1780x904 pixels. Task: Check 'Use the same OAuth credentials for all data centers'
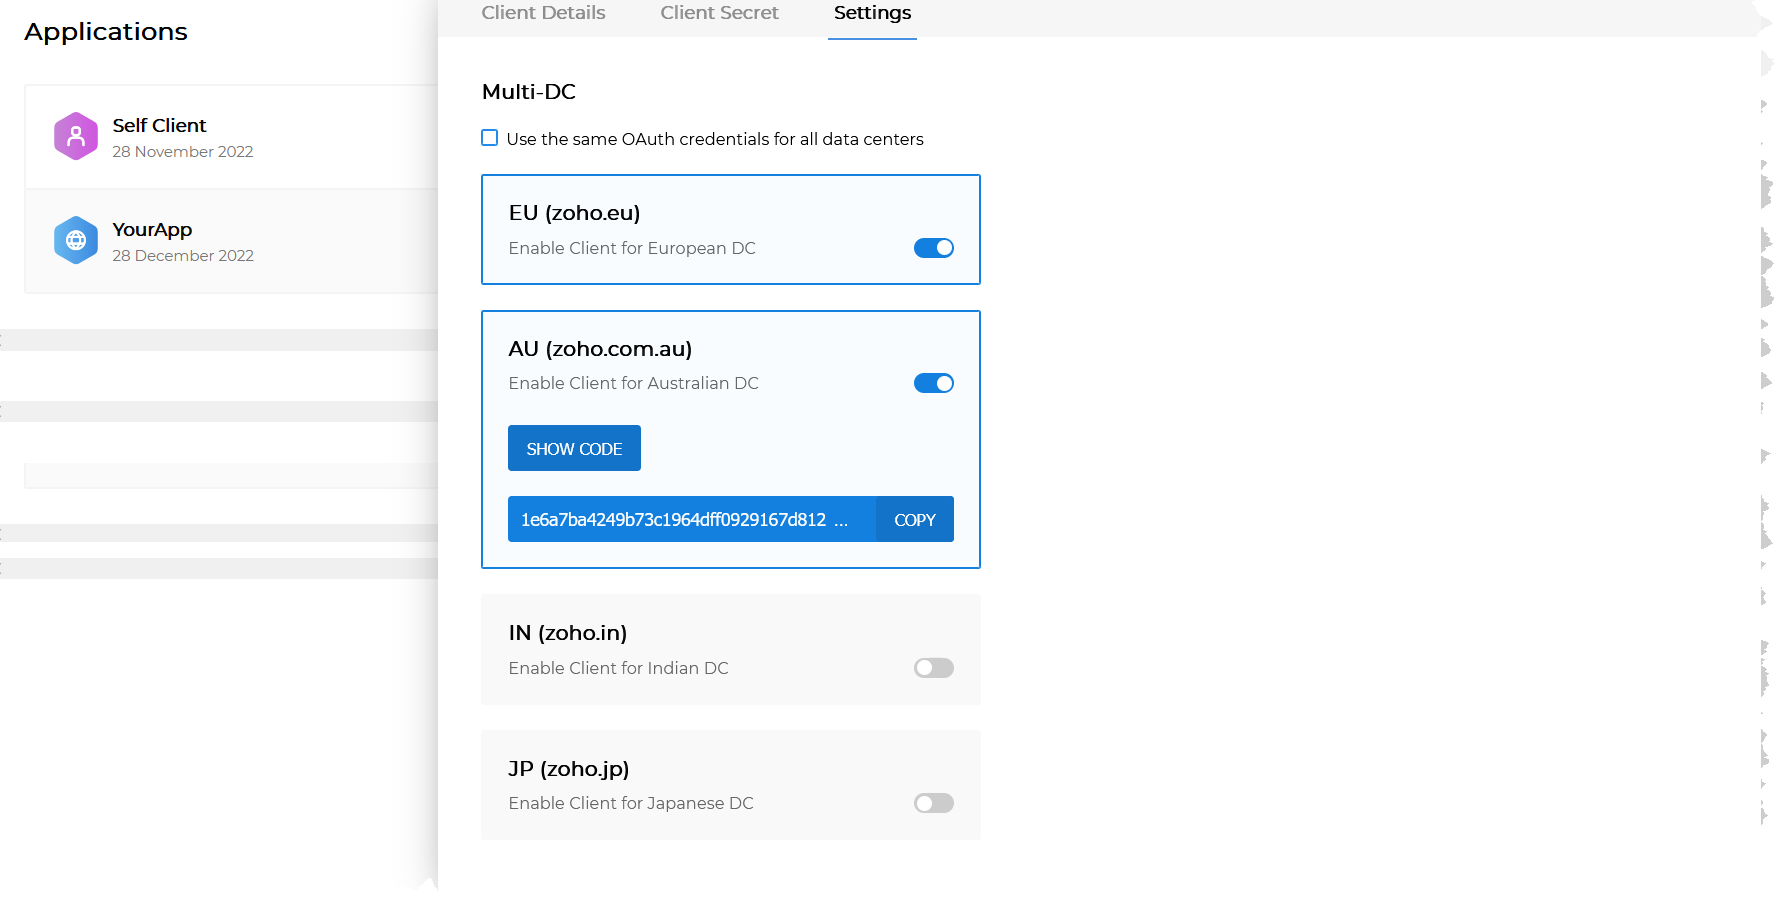(489, 138)
